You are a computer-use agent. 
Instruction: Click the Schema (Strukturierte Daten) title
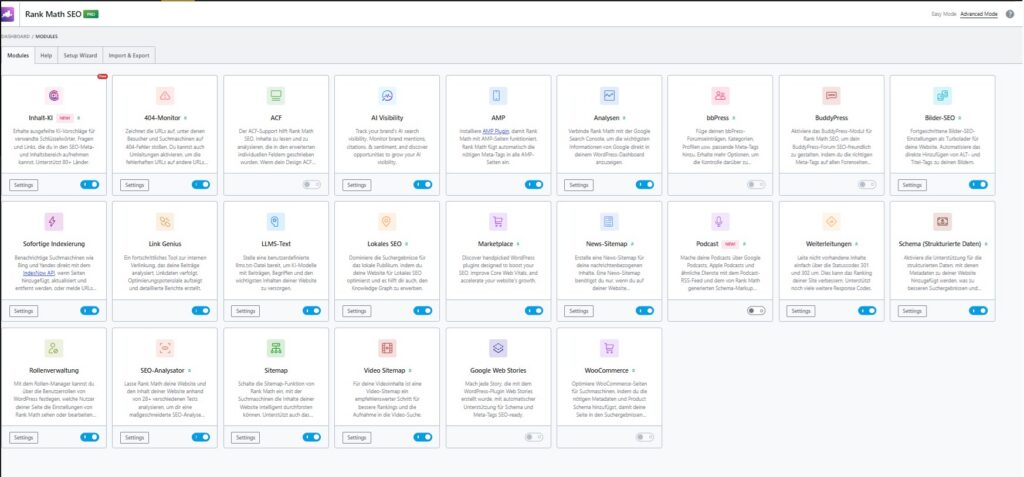click(940, 244)
